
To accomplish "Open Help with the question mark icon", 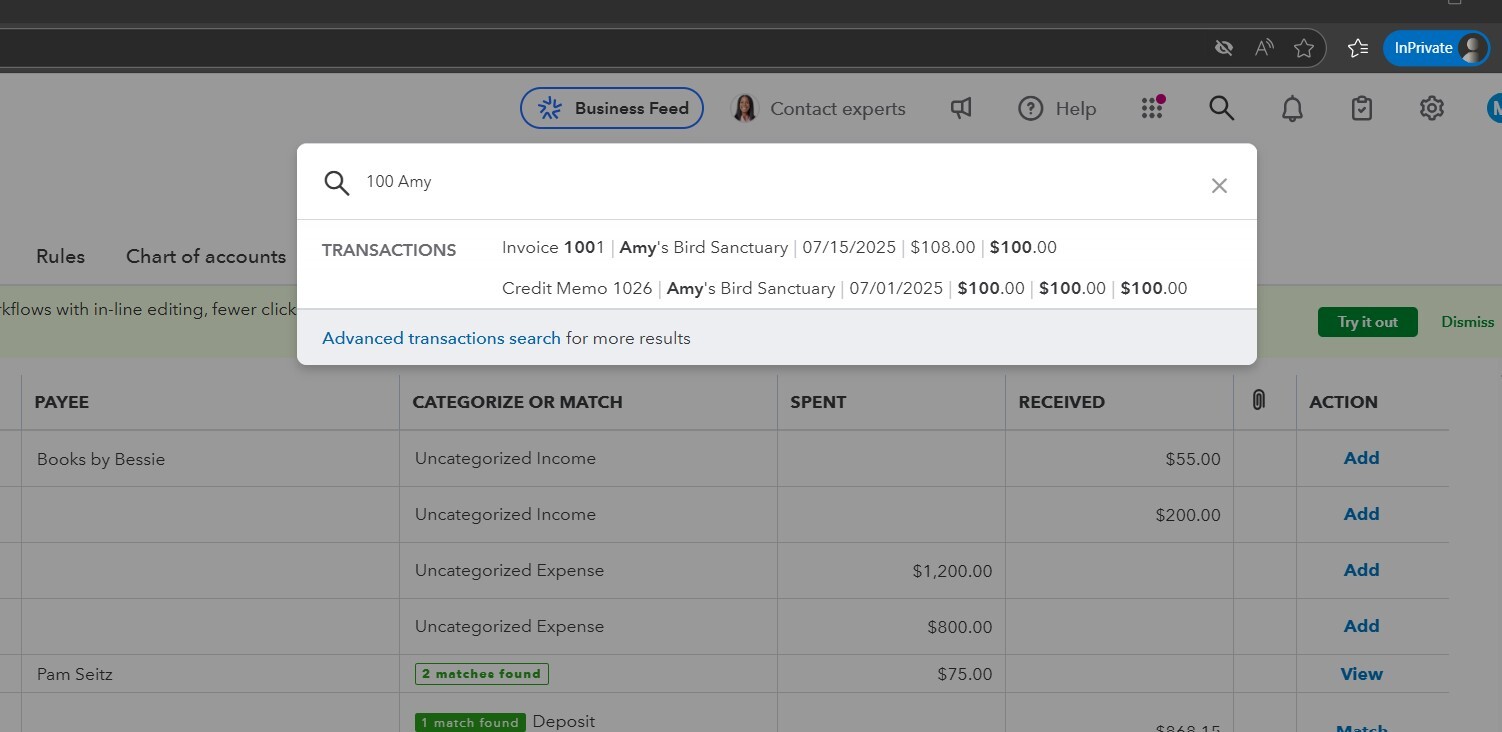I will click(1030, 108).
